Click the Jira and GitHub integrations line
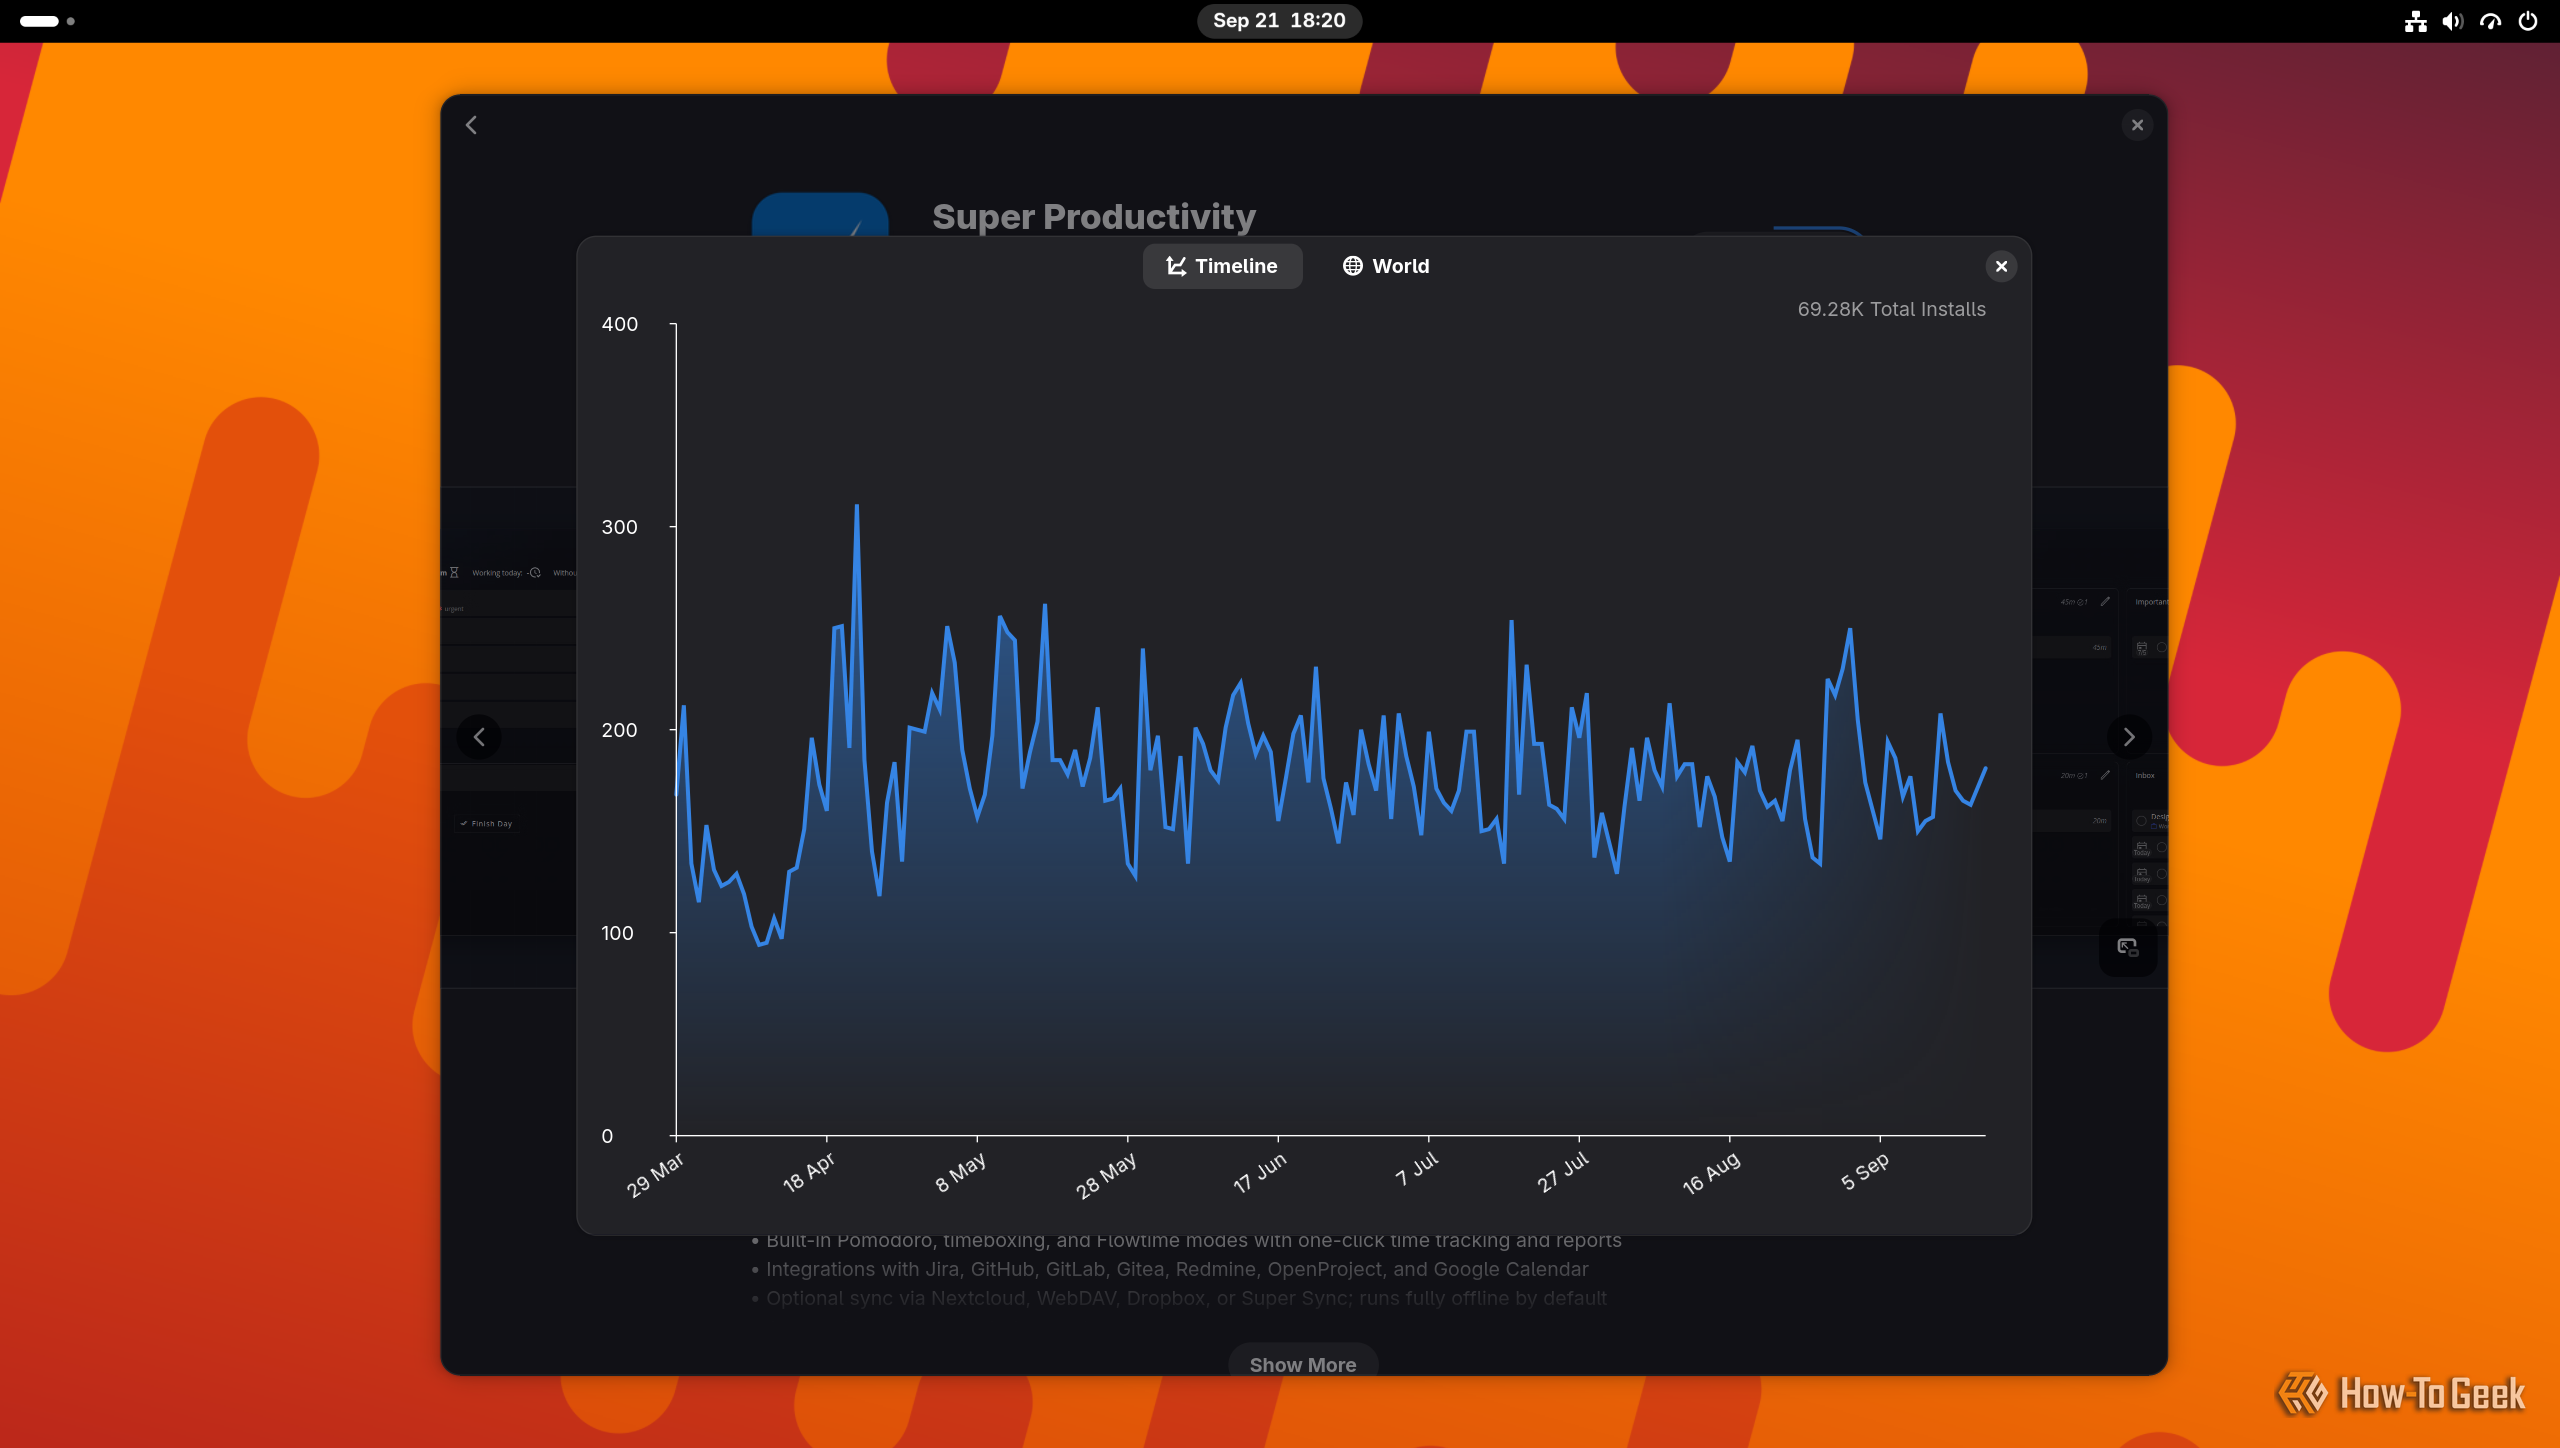 [x=1176, y=1269]
